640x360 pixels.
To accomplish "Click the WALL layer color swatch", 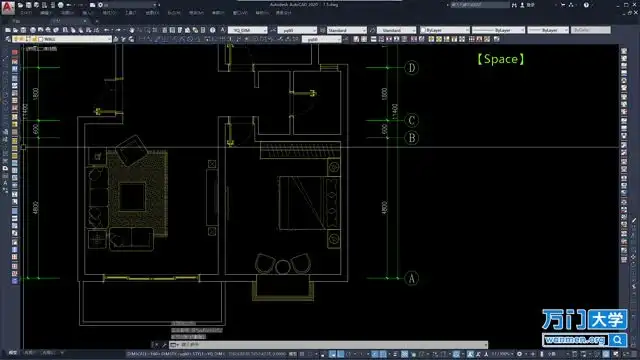I will coord(40,39).
